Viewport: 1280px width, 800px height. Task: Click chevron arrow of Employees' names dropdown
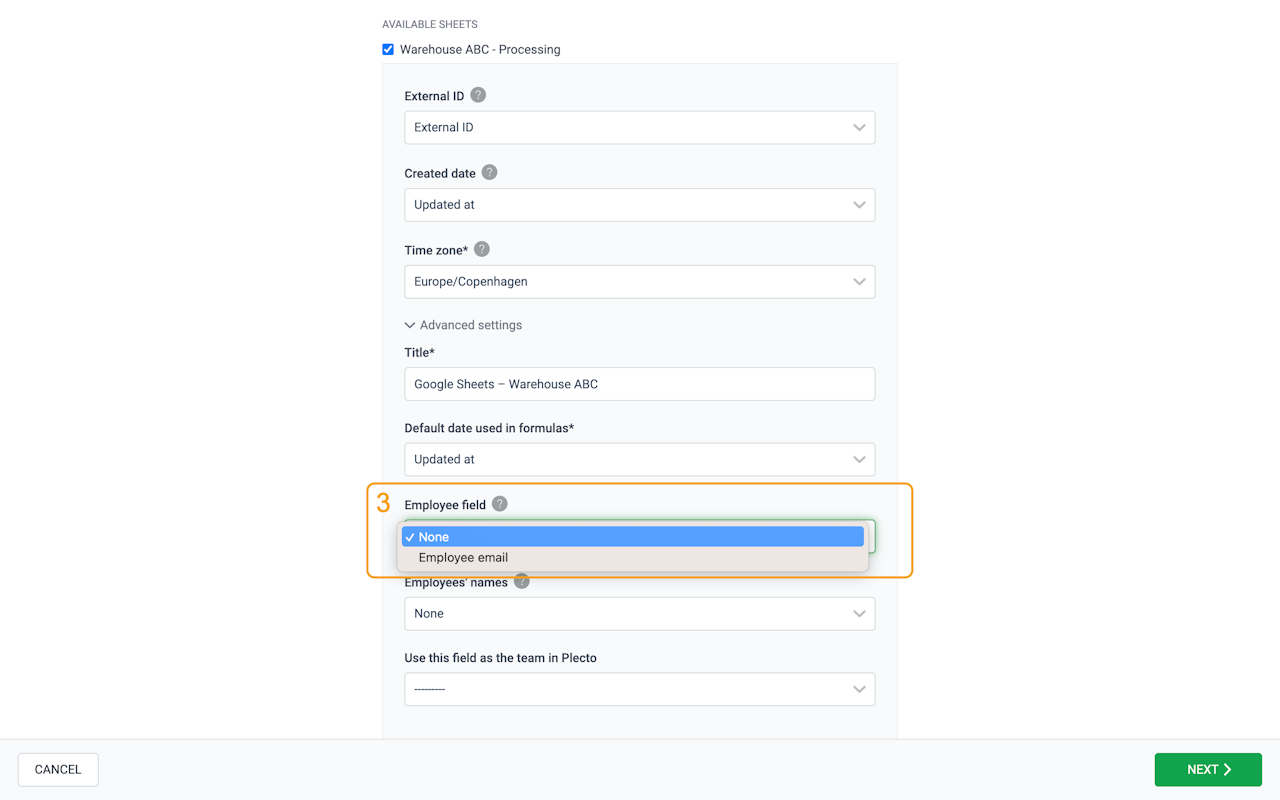click(x=859, y=613)
